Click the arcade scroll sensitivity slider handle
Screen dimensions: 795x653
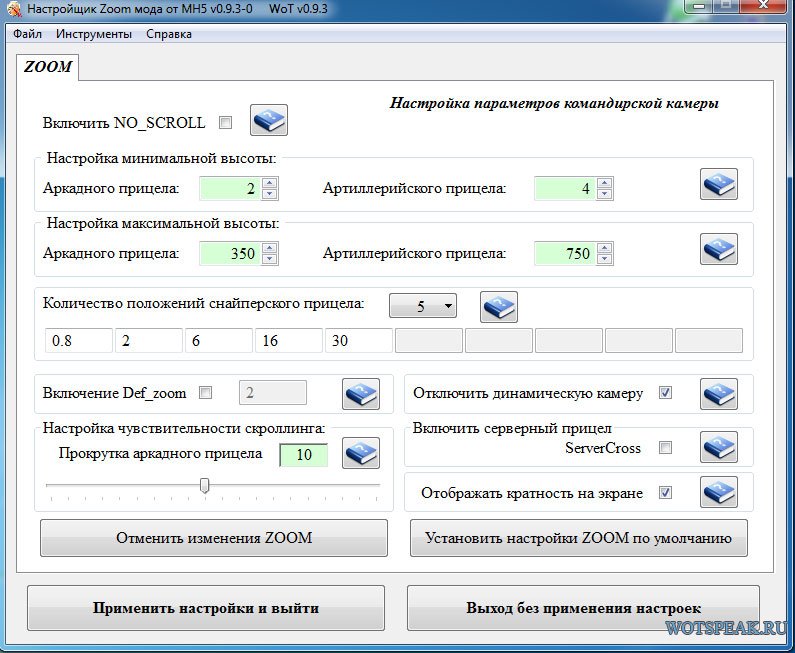tap(205, 486)
